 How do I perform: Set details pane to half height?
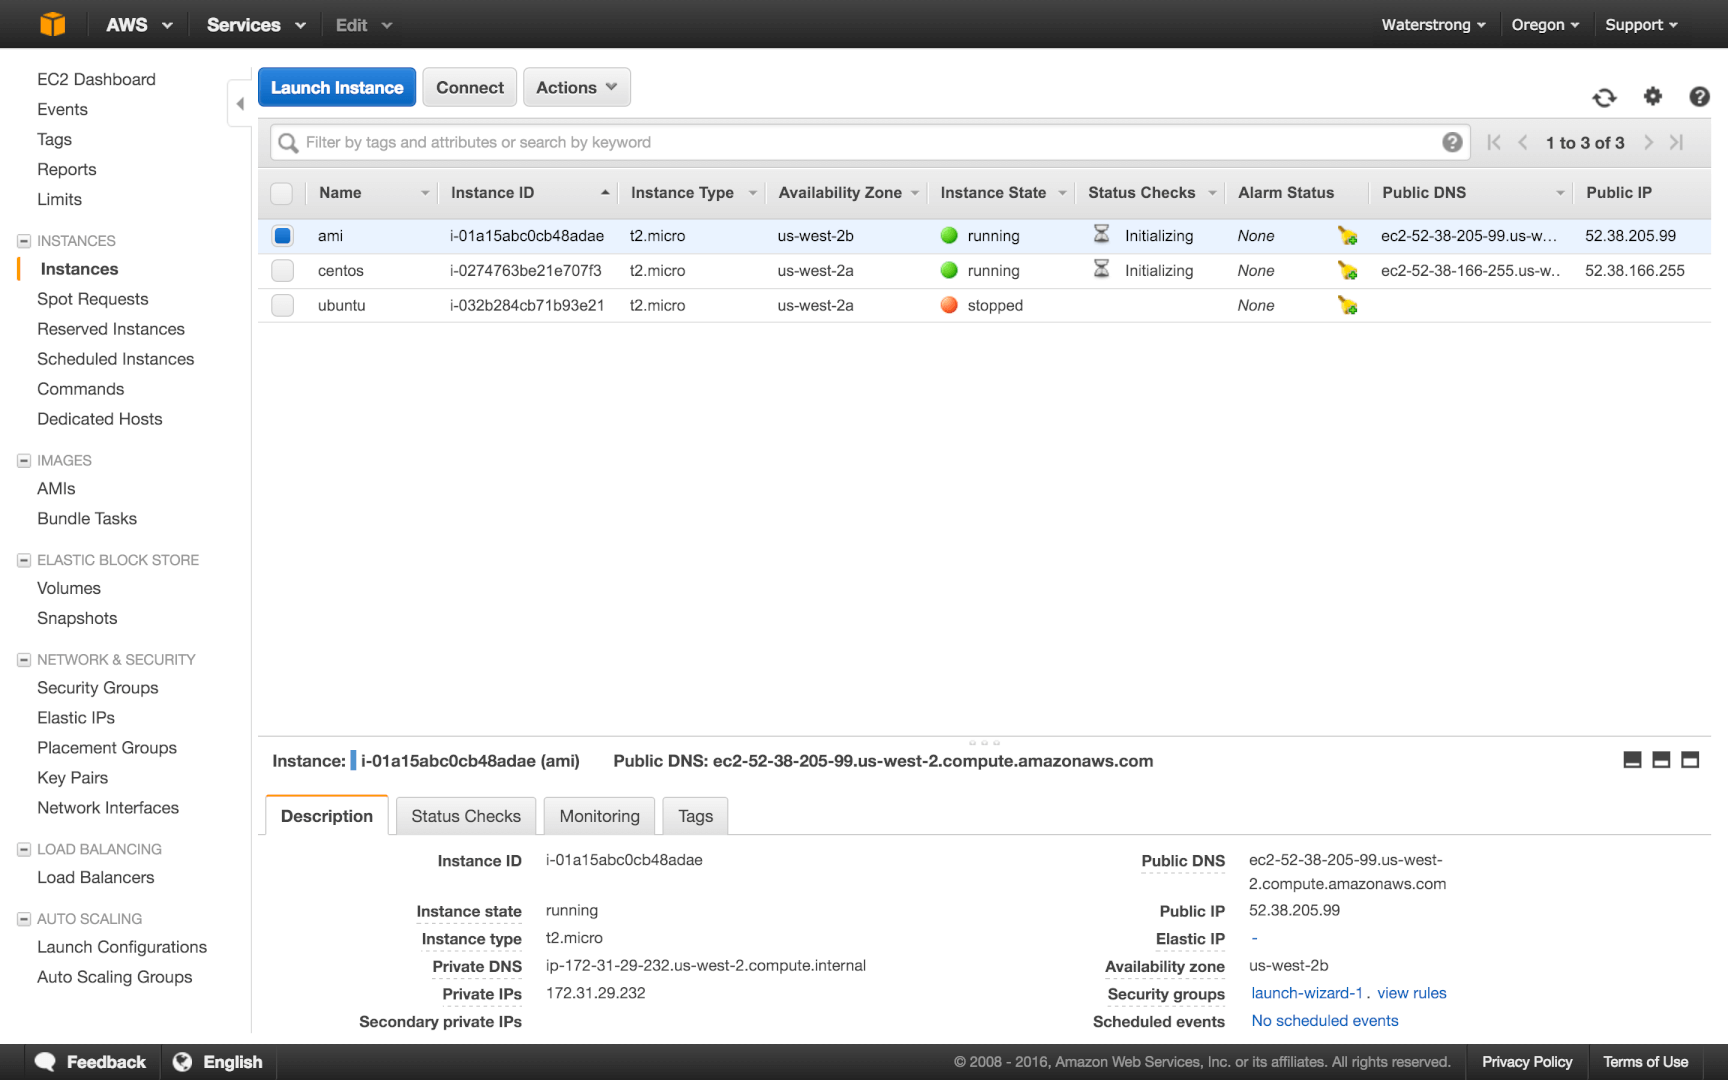(1661, 760)
